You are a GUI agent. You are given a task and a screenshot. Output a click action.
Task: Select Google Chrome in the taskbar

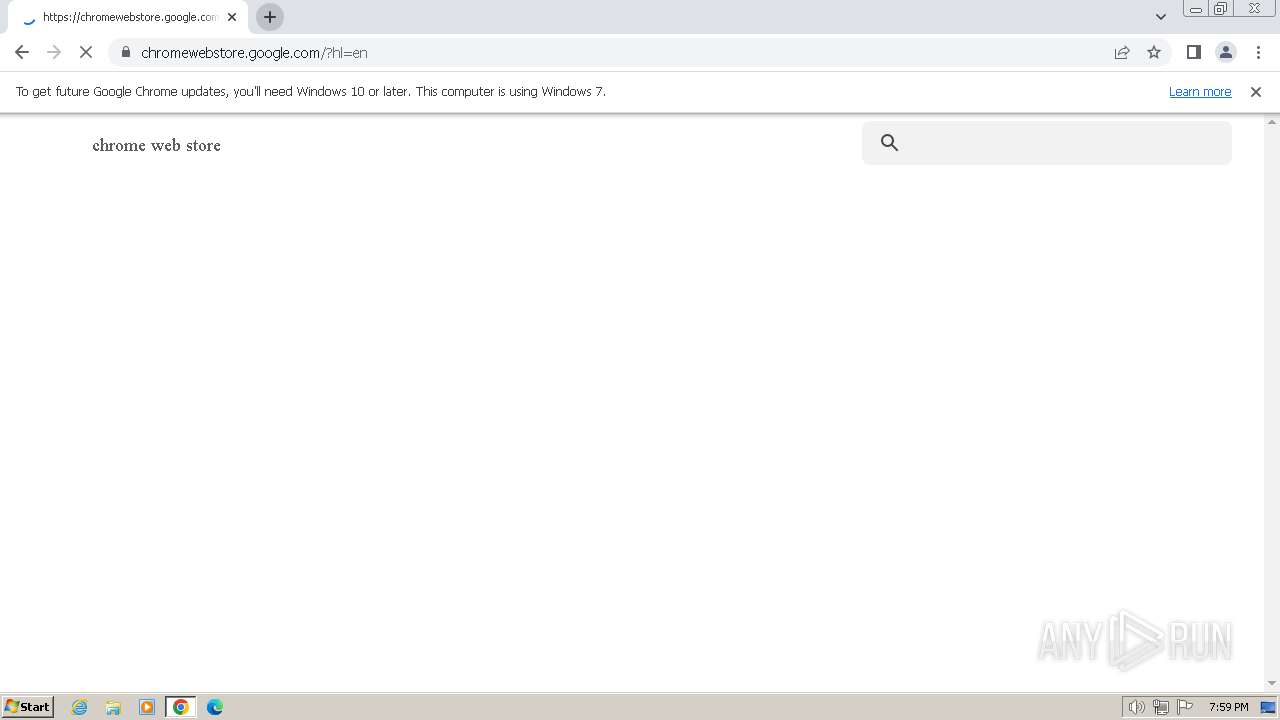tap(181, 707)
